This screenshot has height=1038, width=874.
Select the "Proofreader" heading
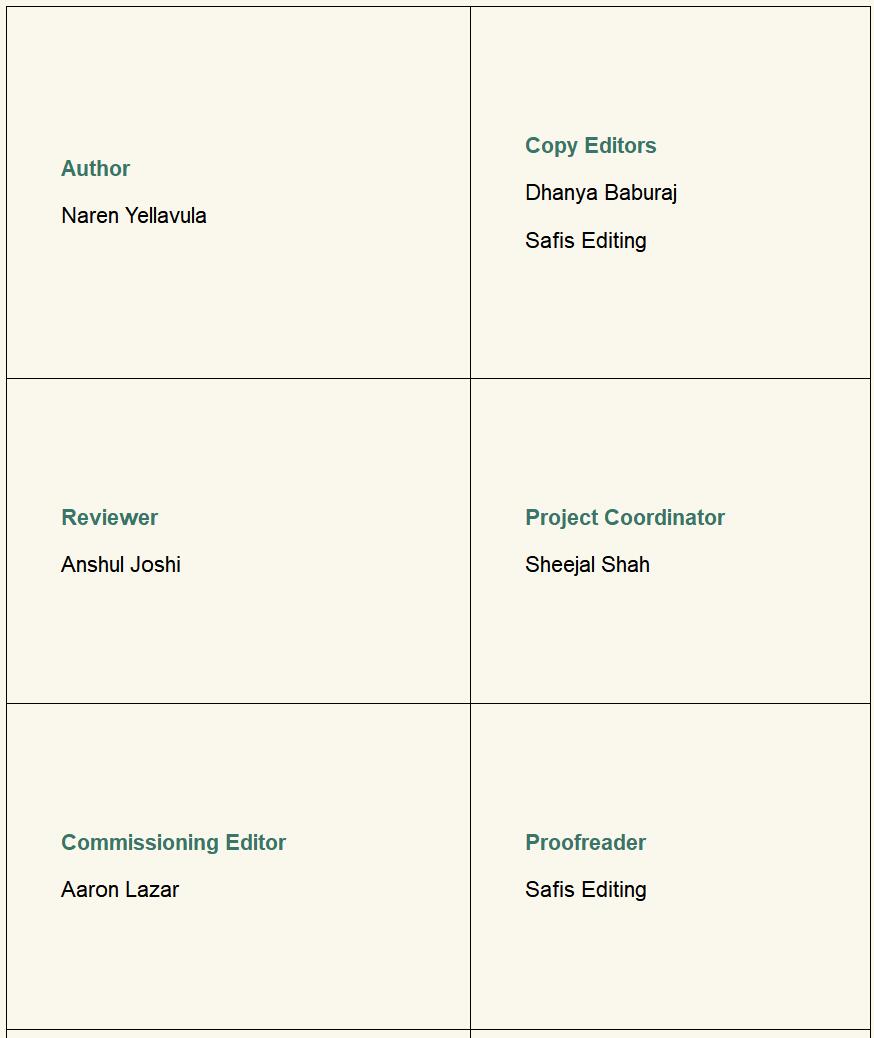[585, 843]
